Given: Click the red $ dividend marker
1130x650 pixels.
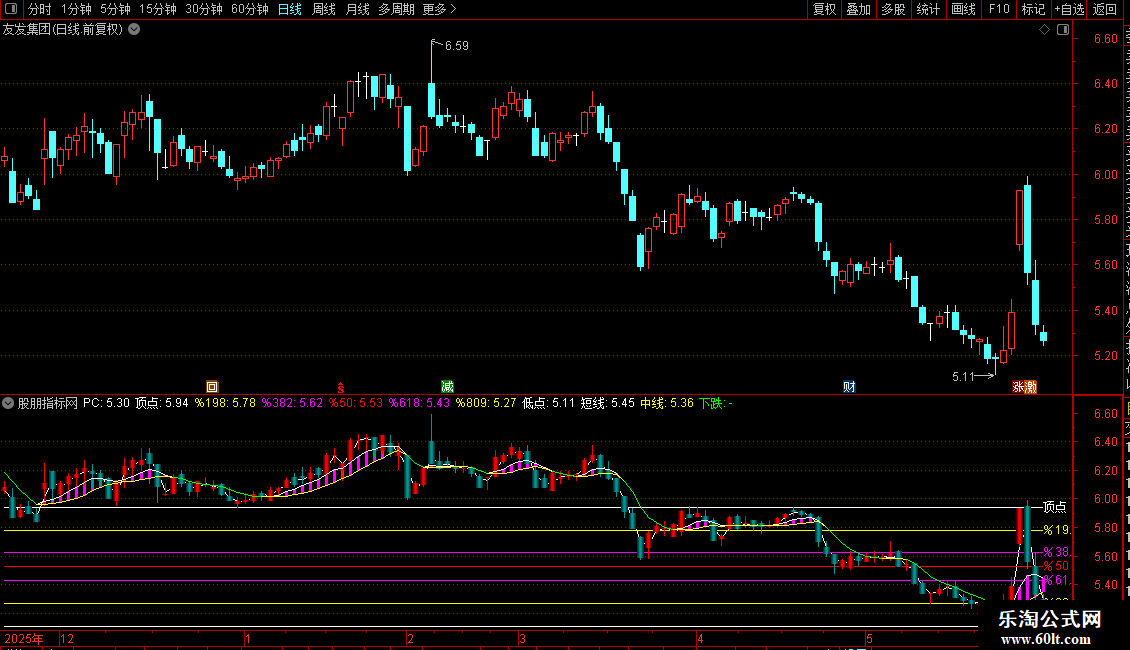Looking at the screenshot, I should pyautogui.click(x=341, y=388).
